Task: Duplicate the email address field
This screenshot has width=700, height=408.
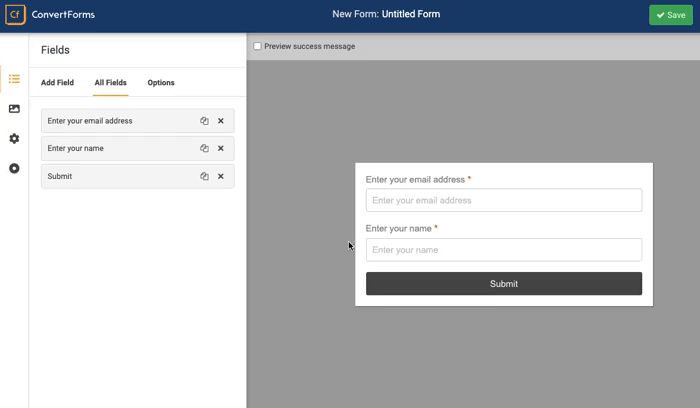Action: [204, 121]
